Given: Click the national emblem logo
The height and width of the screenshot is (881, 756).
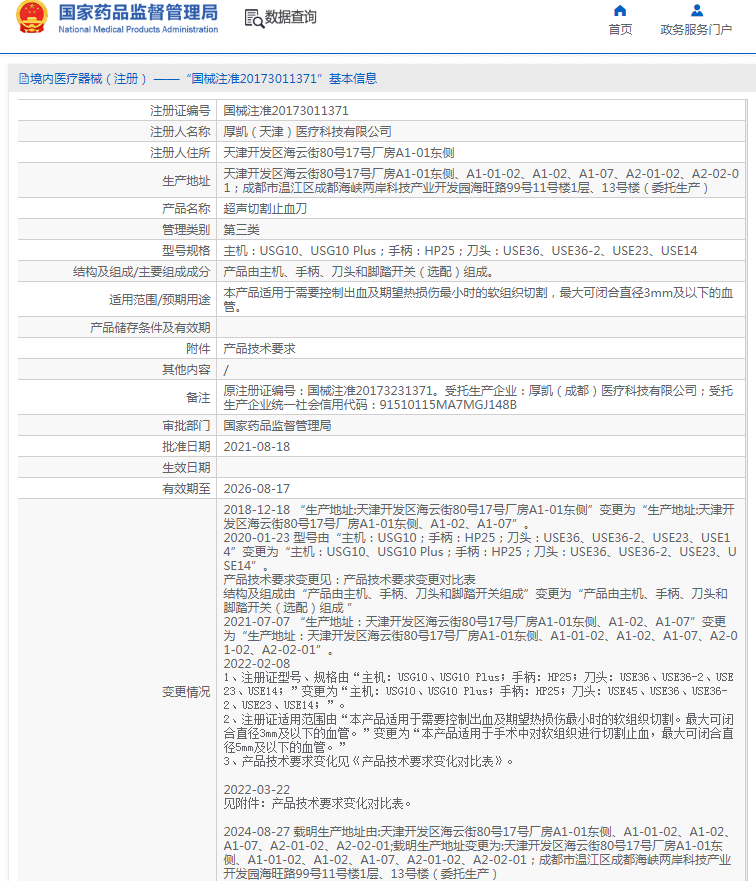Looking at the screenshot, I should (x=31, y=17).
